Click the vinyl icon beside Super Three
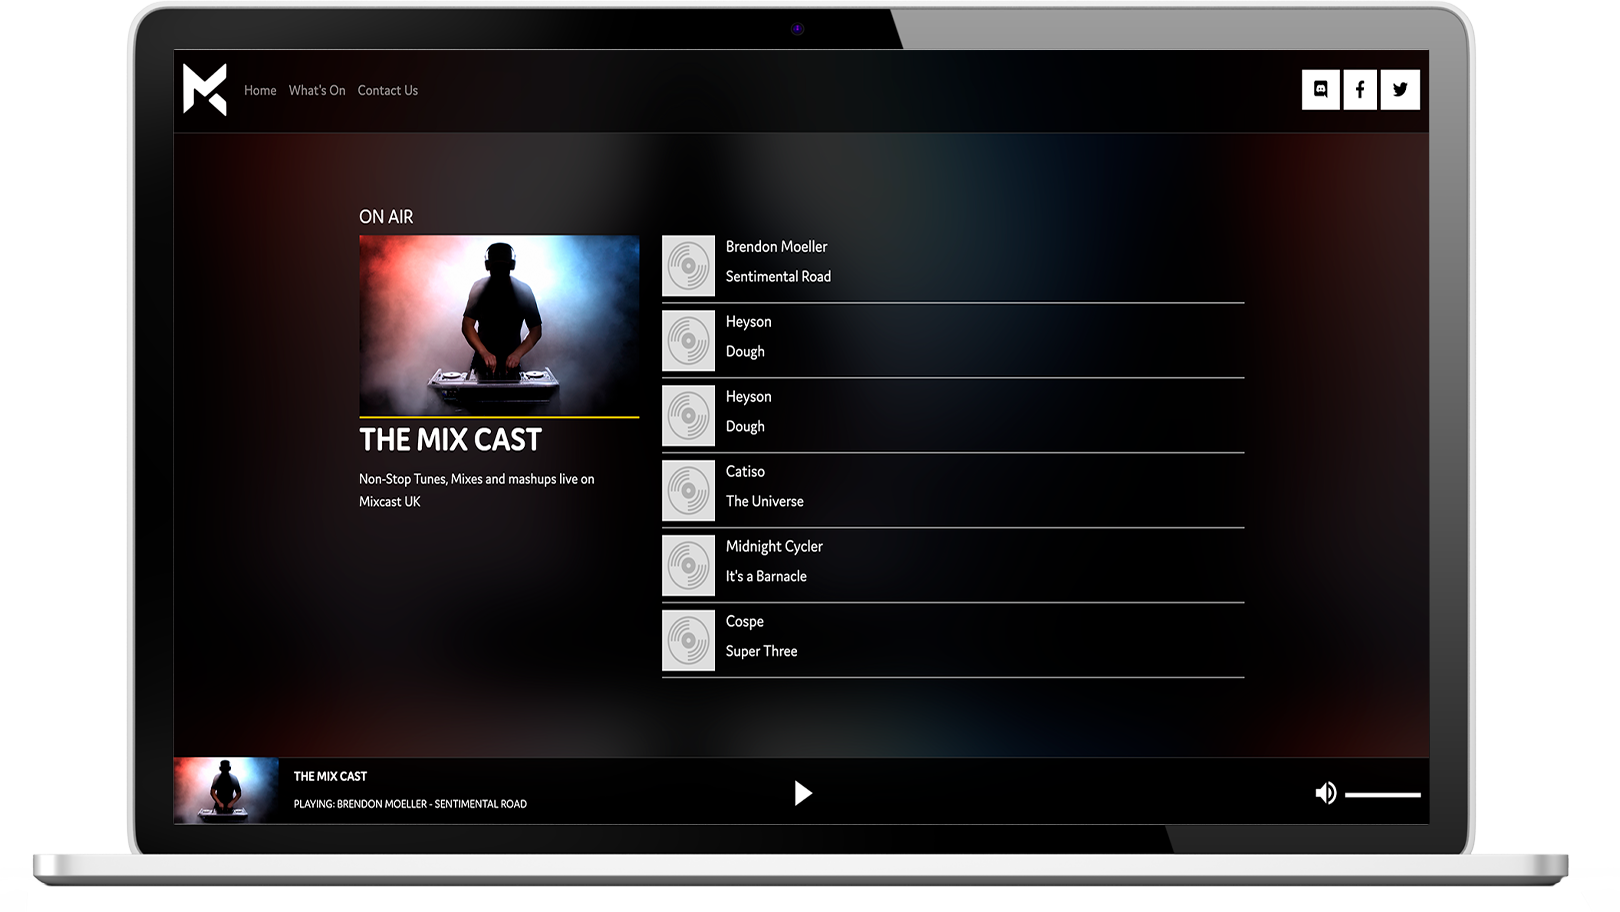The width and height of the screenshot is (1620, 912). pos(688,641)
